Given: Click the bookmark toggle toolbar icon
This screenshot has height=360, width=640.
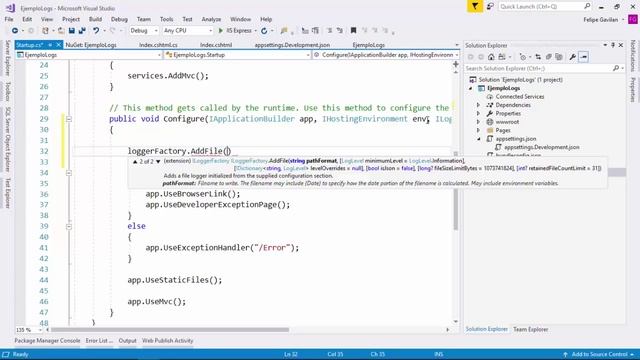Looking at the screenshot, I should (353, 31).
